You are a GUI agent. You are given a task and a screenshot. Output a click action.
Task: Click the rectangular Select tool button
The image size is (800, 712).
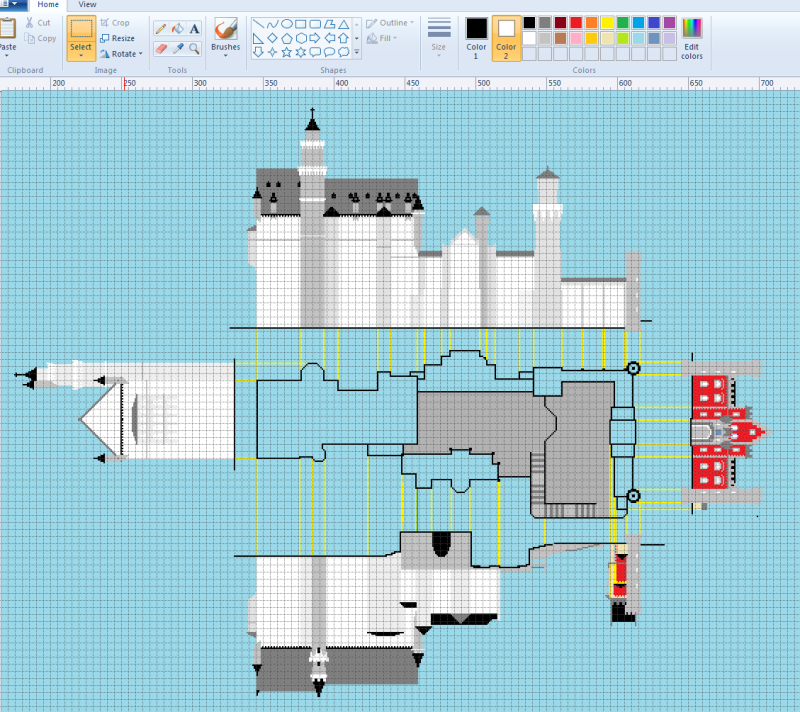coord(81,29)
